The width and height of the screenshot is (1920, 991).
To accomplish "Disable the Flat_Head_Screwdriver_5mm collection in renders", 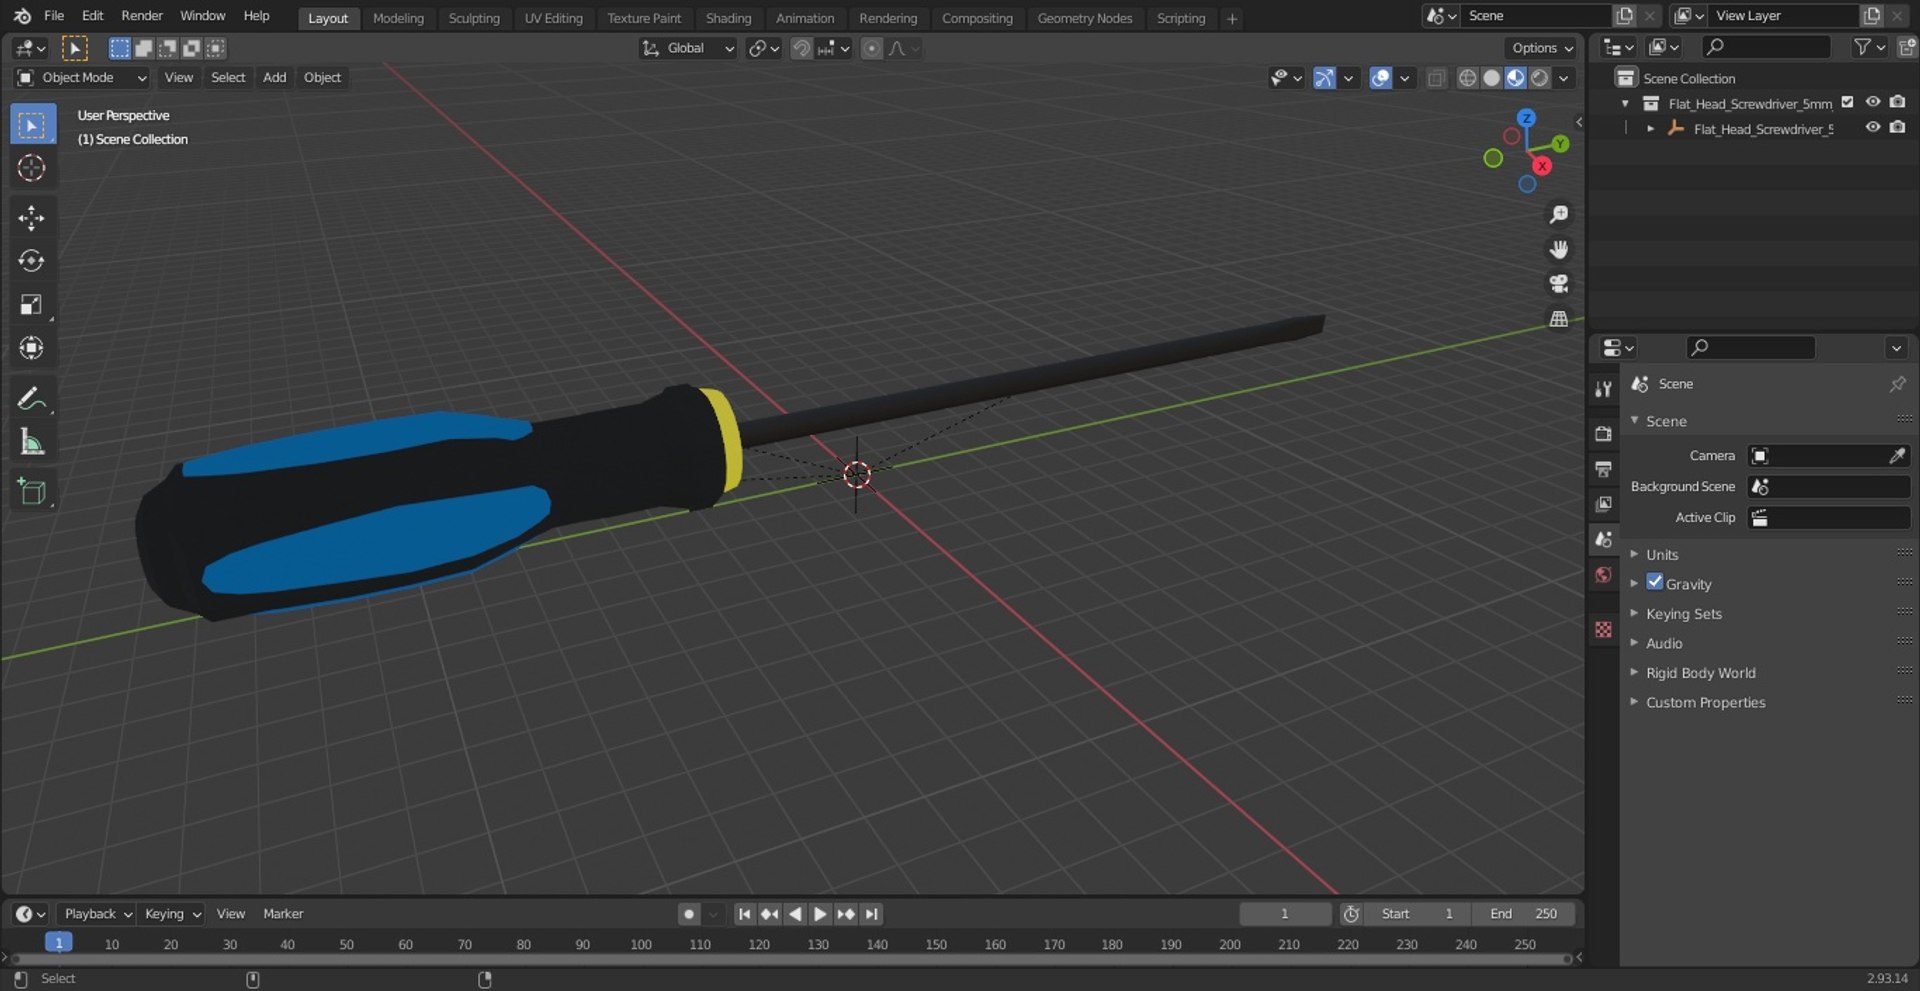I will coord(1898,102).
